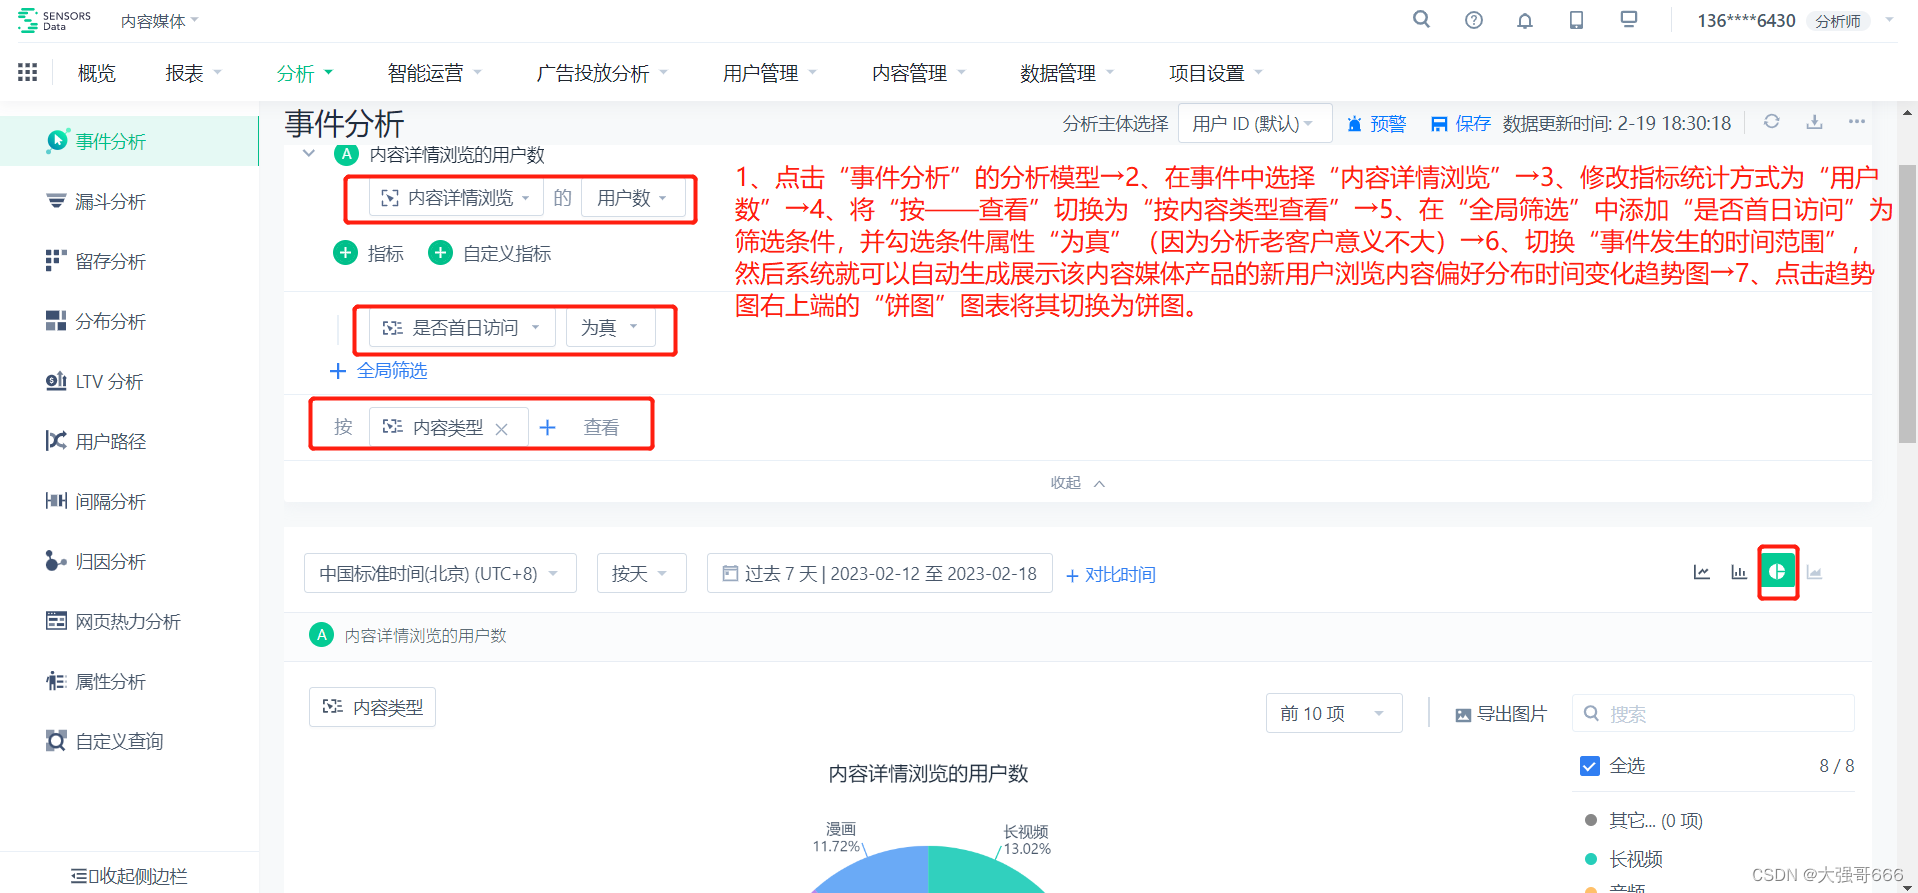Viewport: 1918px width, 893px height.
Task: Open the notifications bell icon
Action: pos(1524,20)
